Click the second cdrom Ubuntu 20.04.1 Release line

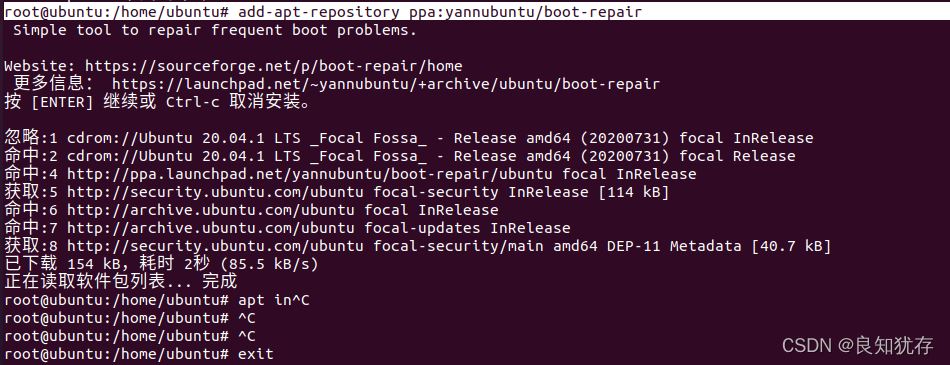pos(399,156)
